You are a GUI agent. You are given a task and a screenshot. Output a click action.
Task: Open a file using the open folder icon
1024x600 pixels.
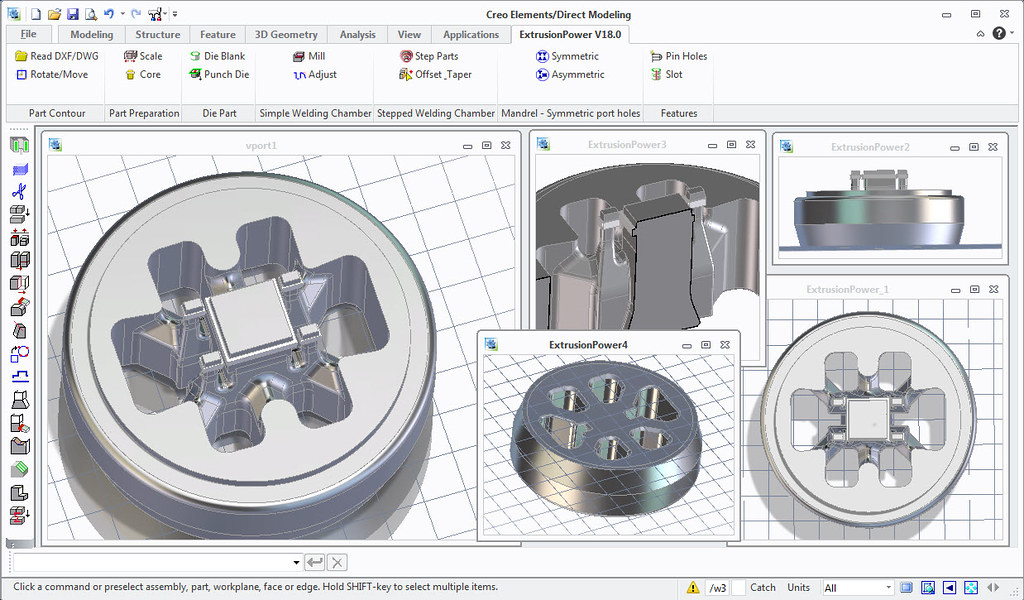[x=54, y=14]
